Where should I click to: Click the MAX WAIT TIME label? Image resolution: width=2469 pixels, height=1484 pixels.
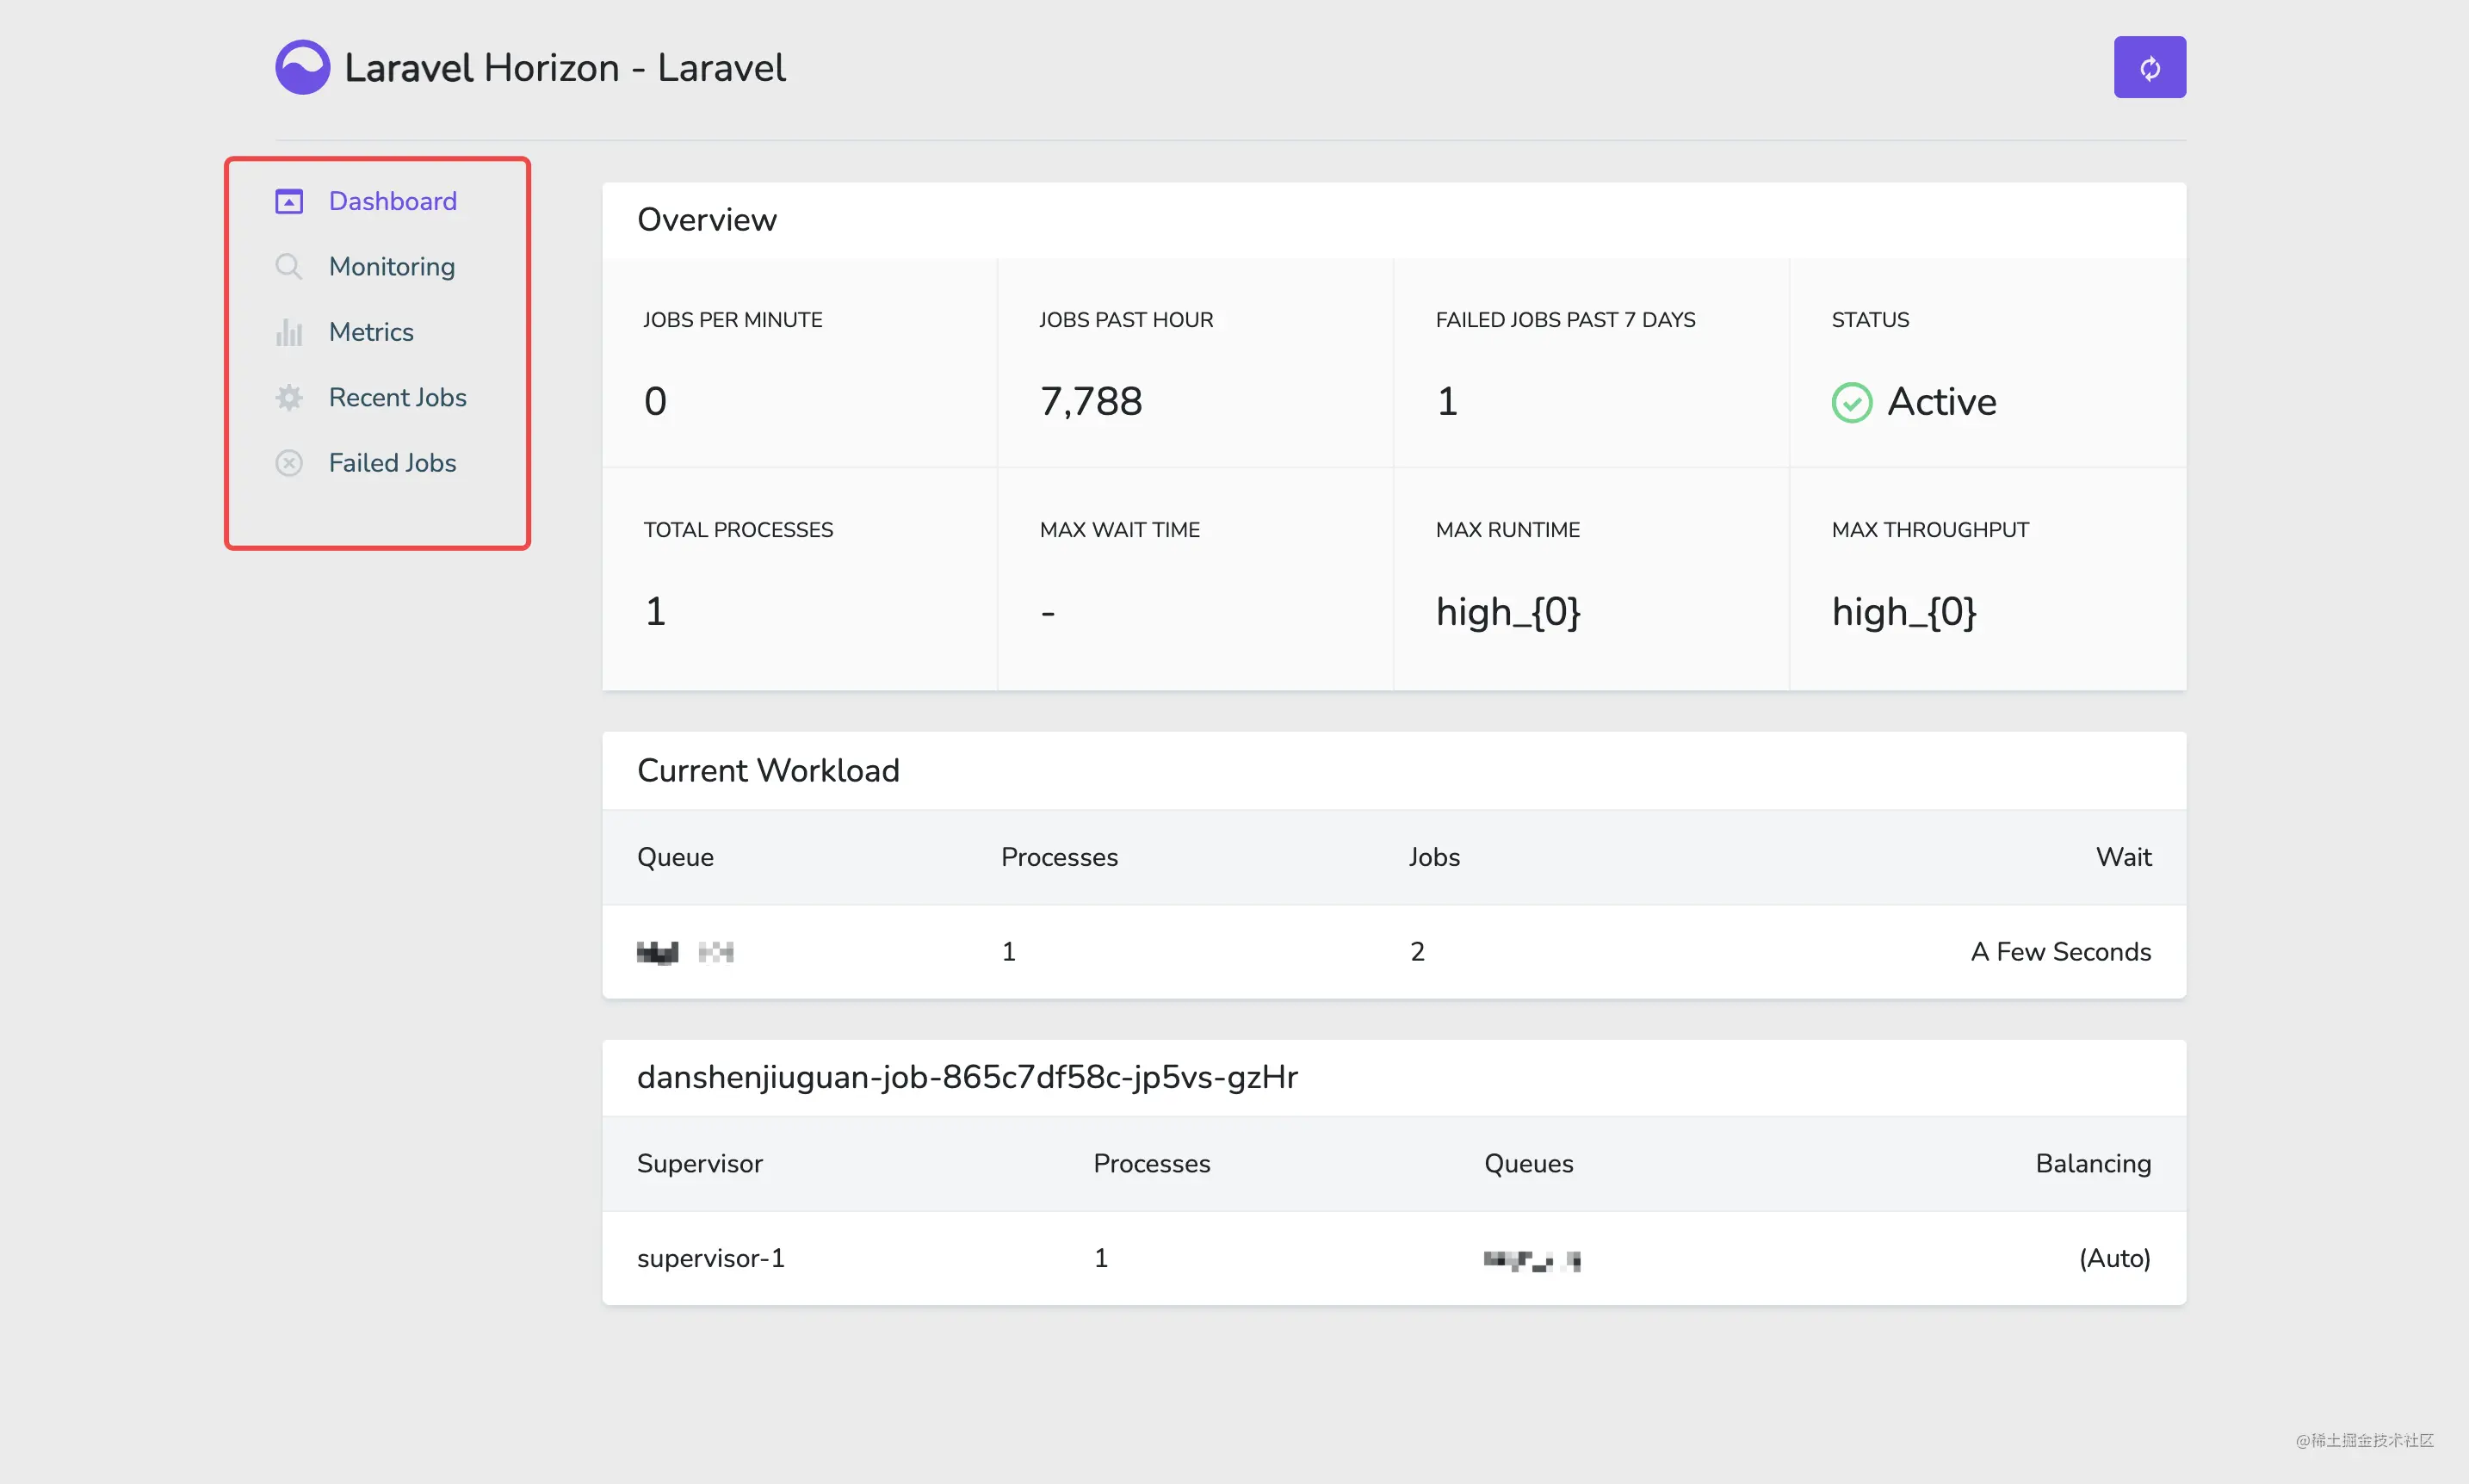click(x=1119, y=530)
